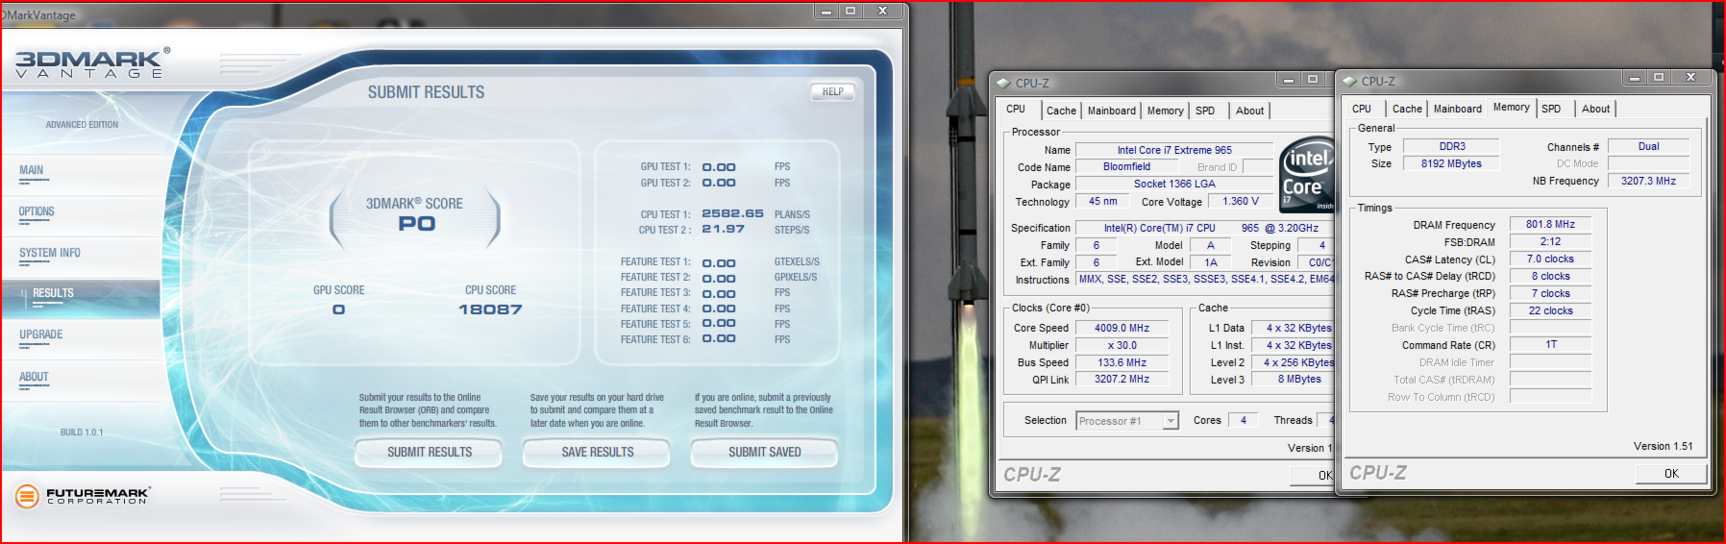Click the Name field Intel Core i7 Extreme 965
The image size is (1726, 544).
point(1174,150)
